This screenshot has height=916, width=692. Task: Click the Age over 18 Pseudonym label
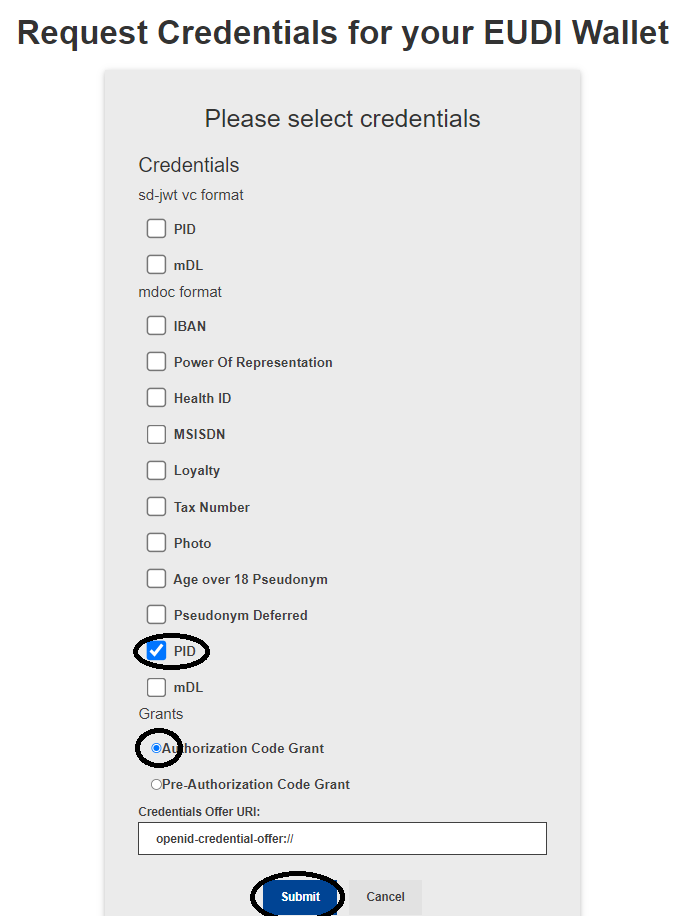[250, 579]
